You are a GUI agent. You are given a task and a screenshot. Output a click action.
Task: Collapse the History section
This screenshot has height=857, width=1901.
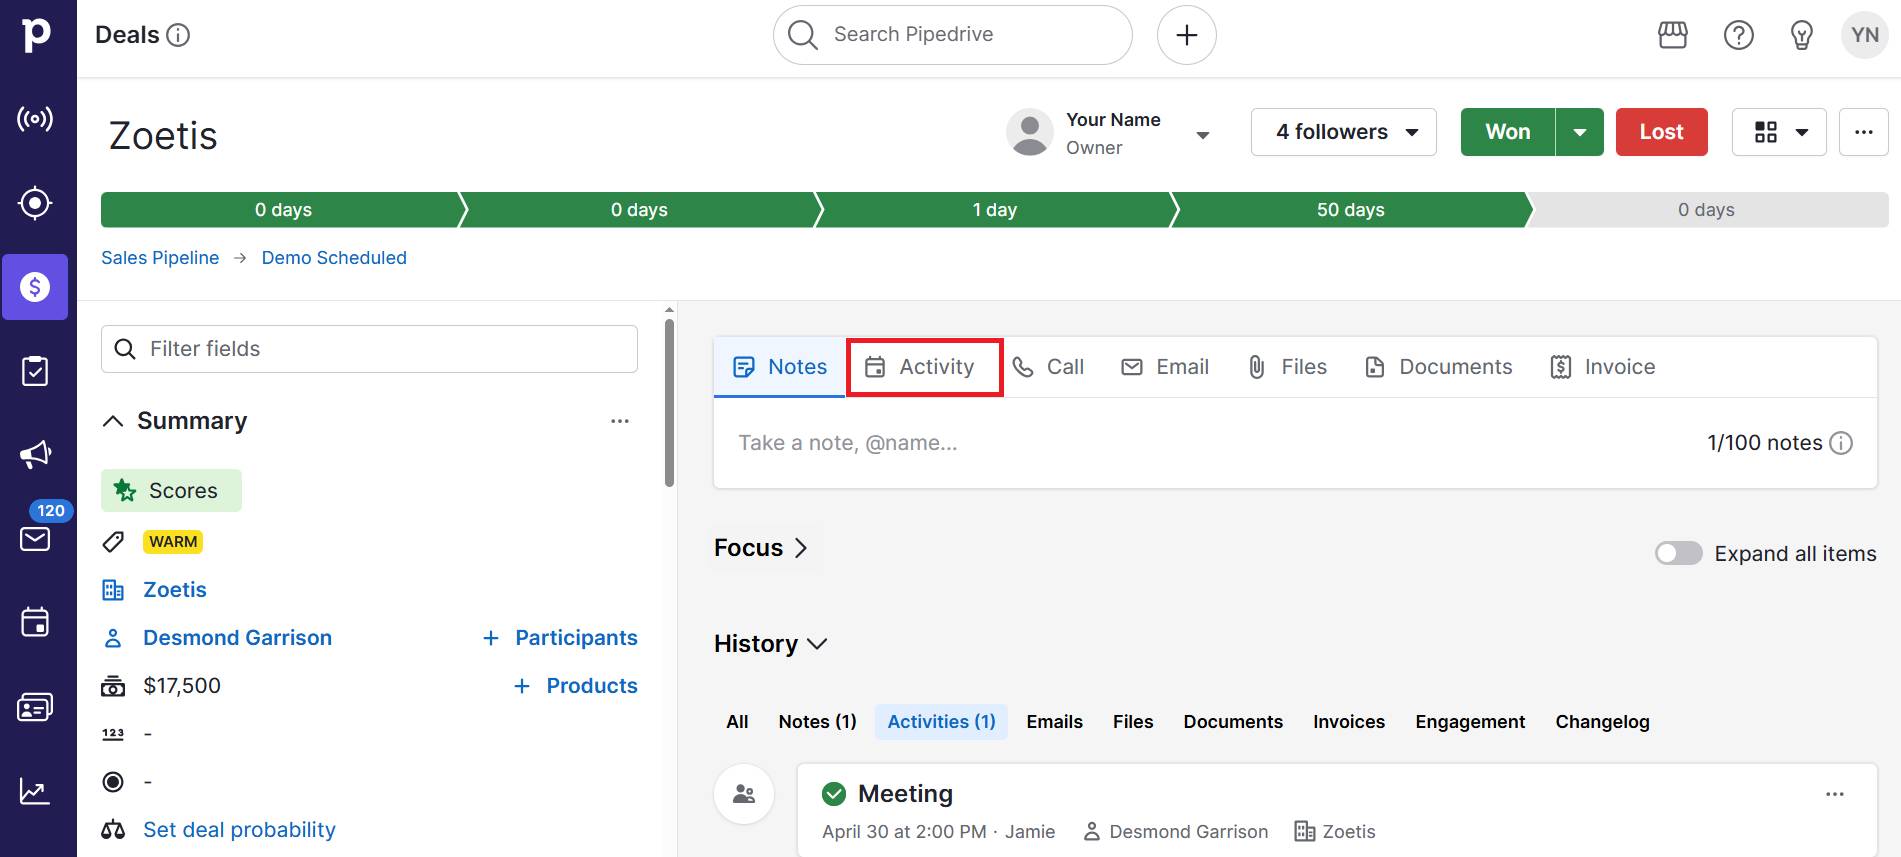tap(771, 644)
